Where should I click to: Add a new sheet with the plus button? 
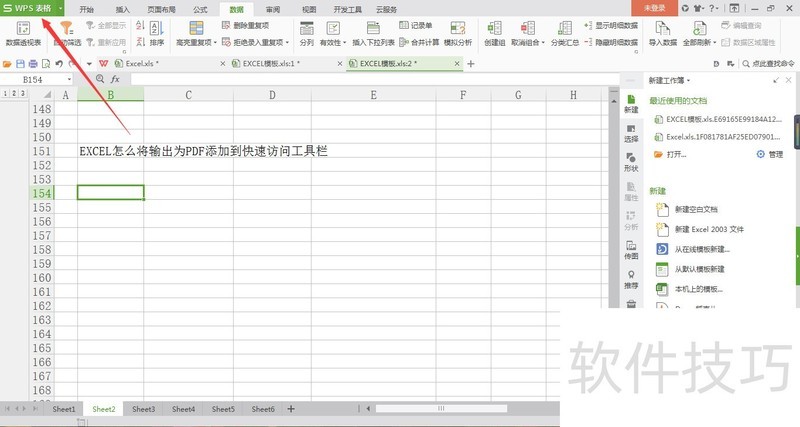(x=291, y=409)
